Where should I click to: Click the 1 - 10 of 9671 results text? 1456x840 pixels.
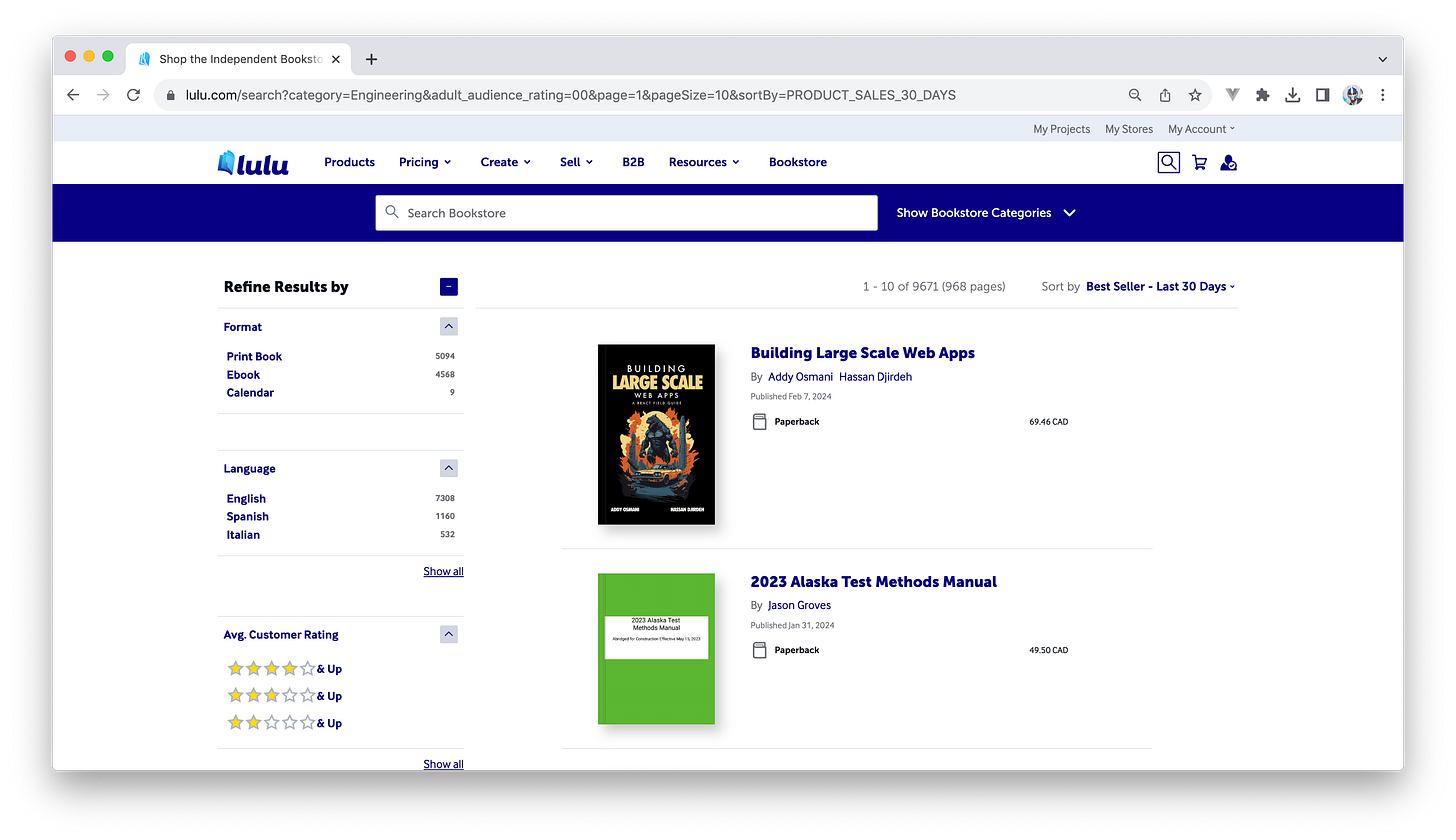pyautogui.click(x=934, y=286)
